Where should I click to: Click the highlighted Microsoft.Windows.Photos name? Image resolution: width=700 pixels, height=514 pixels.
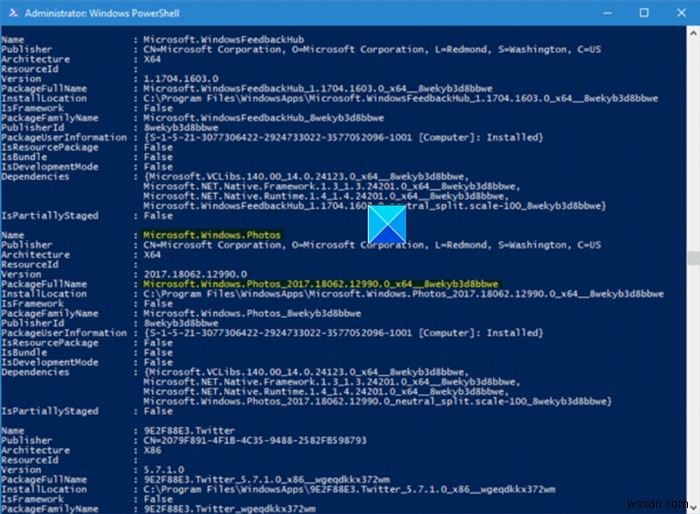pos(212,235)
